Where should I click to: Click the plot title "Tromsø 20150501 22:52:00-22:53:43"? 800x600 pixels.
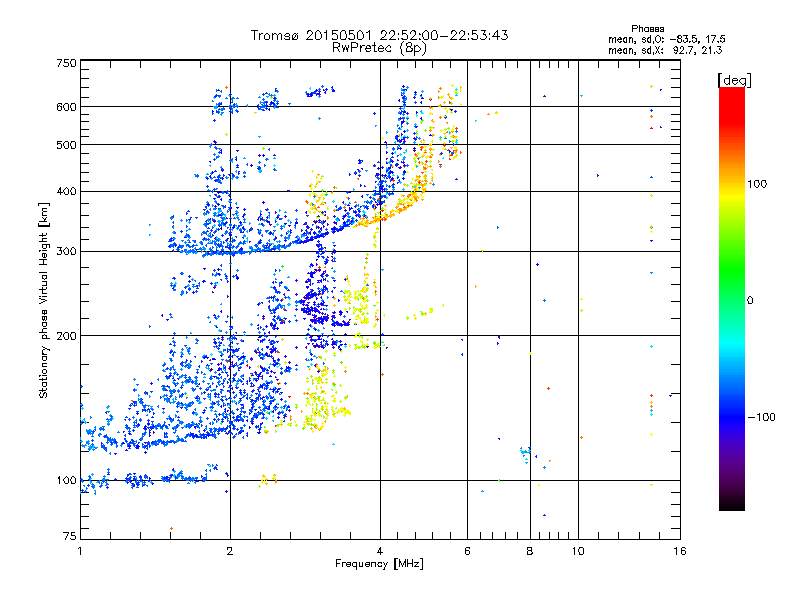[x=379, y=35]
